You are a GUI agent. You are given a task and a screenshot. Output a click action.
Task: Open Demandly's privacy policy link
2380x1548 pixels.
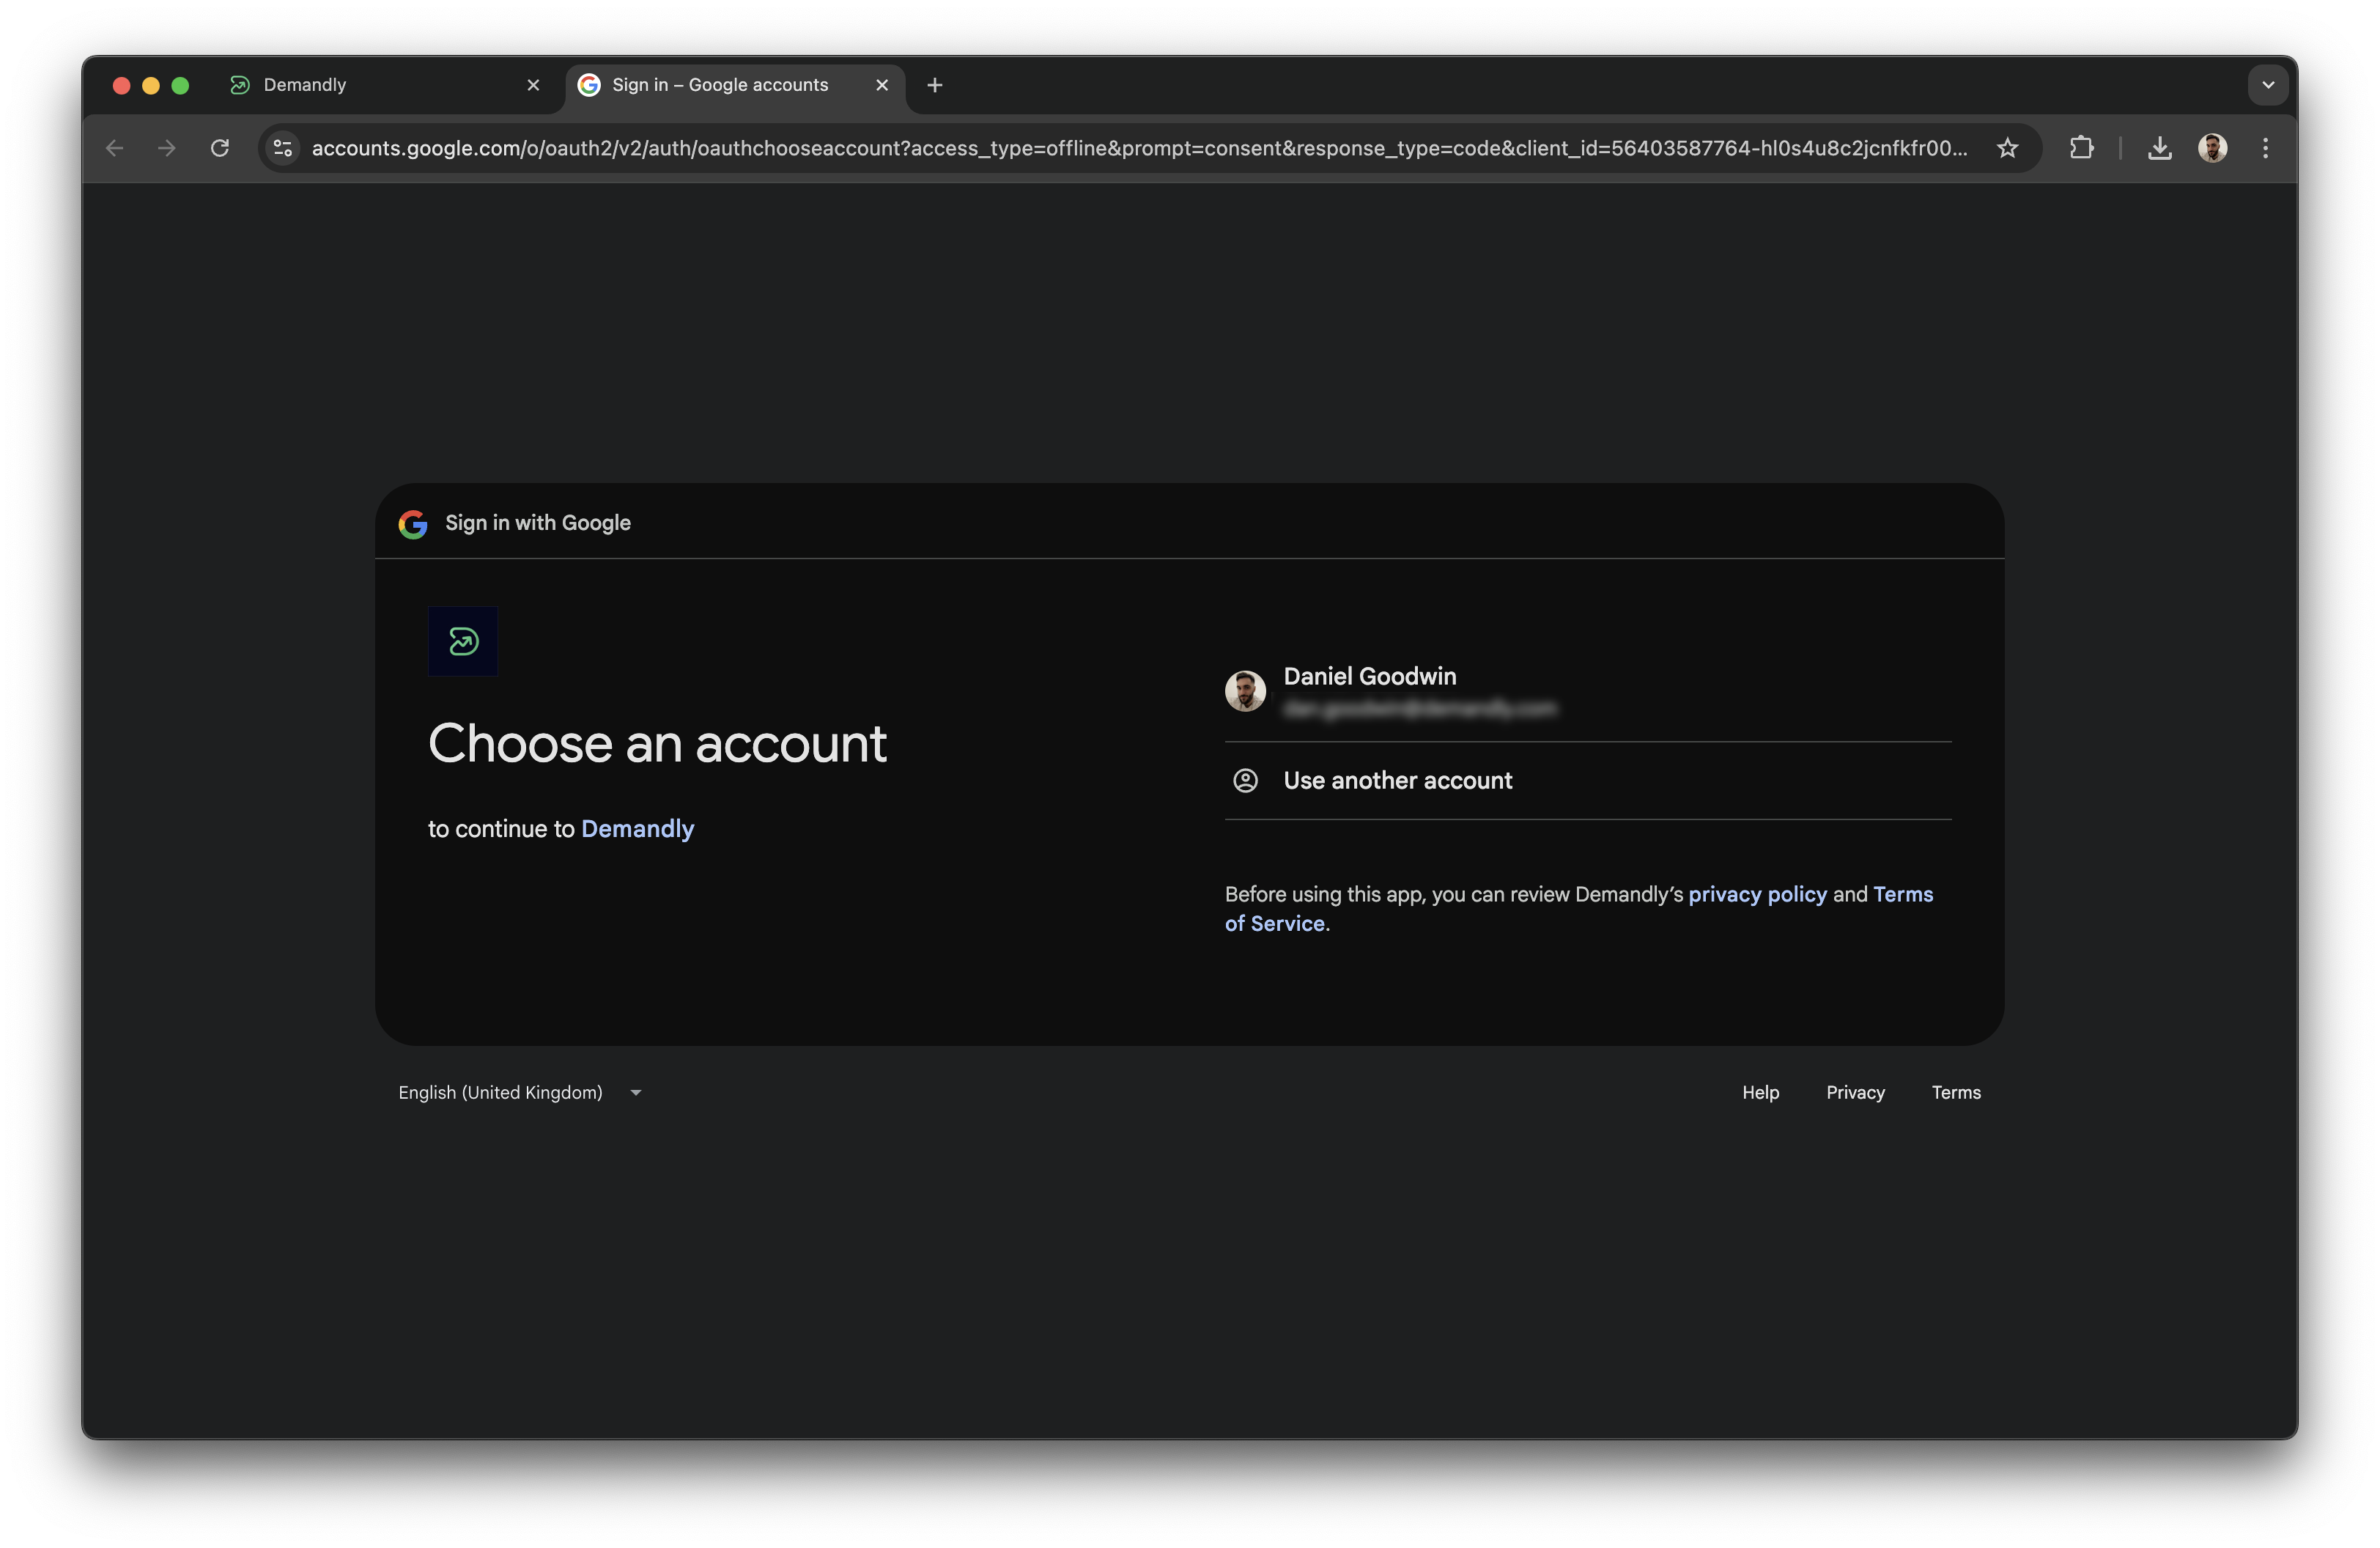click(x=1757, y=894)
